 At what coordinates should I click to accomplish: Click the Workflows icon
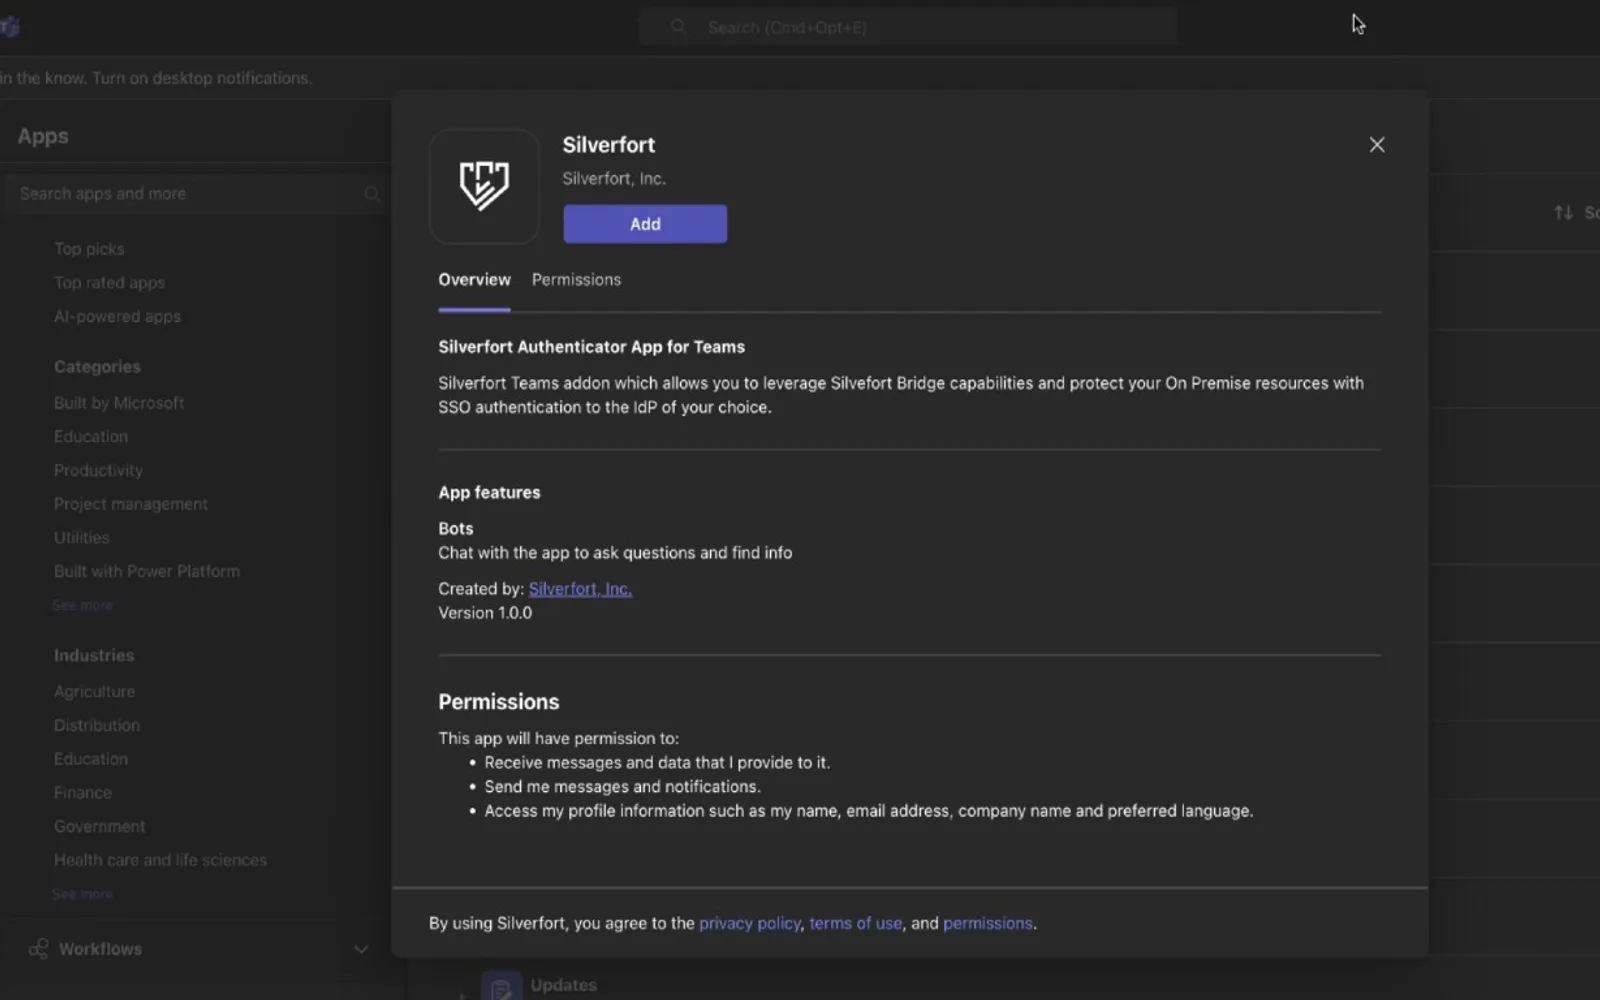38,949
